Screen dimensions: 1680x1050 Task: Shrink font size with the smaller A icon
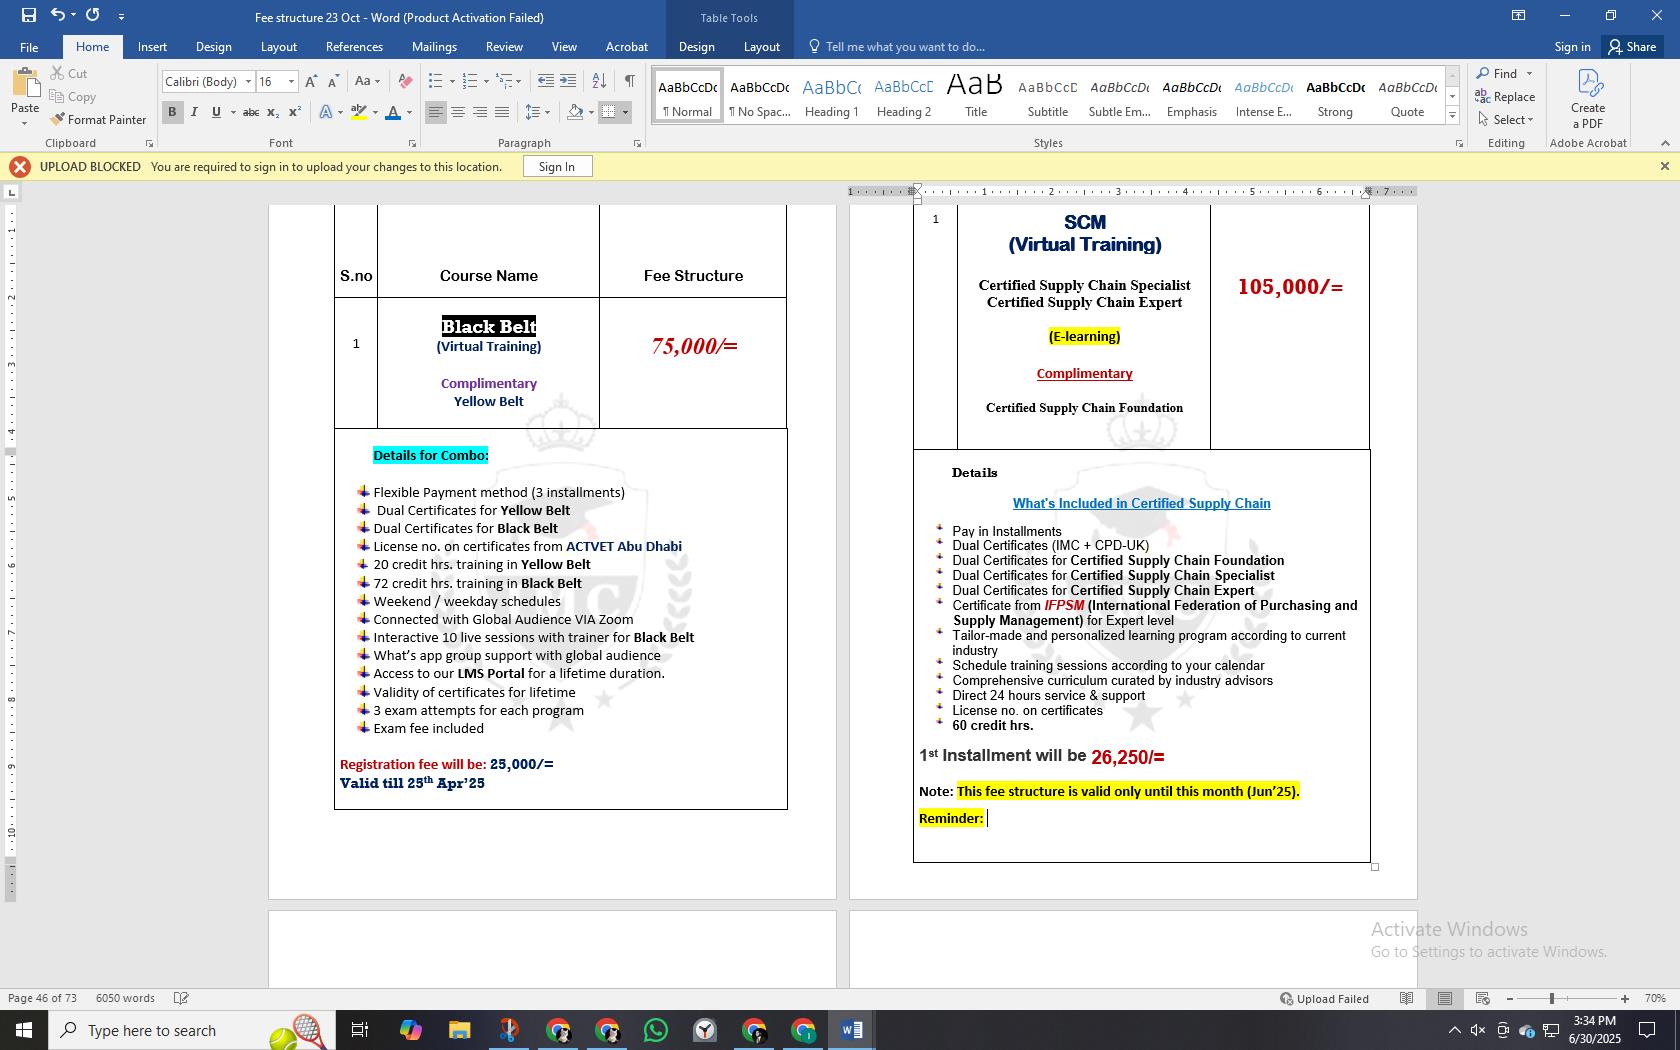click(334, 82)
